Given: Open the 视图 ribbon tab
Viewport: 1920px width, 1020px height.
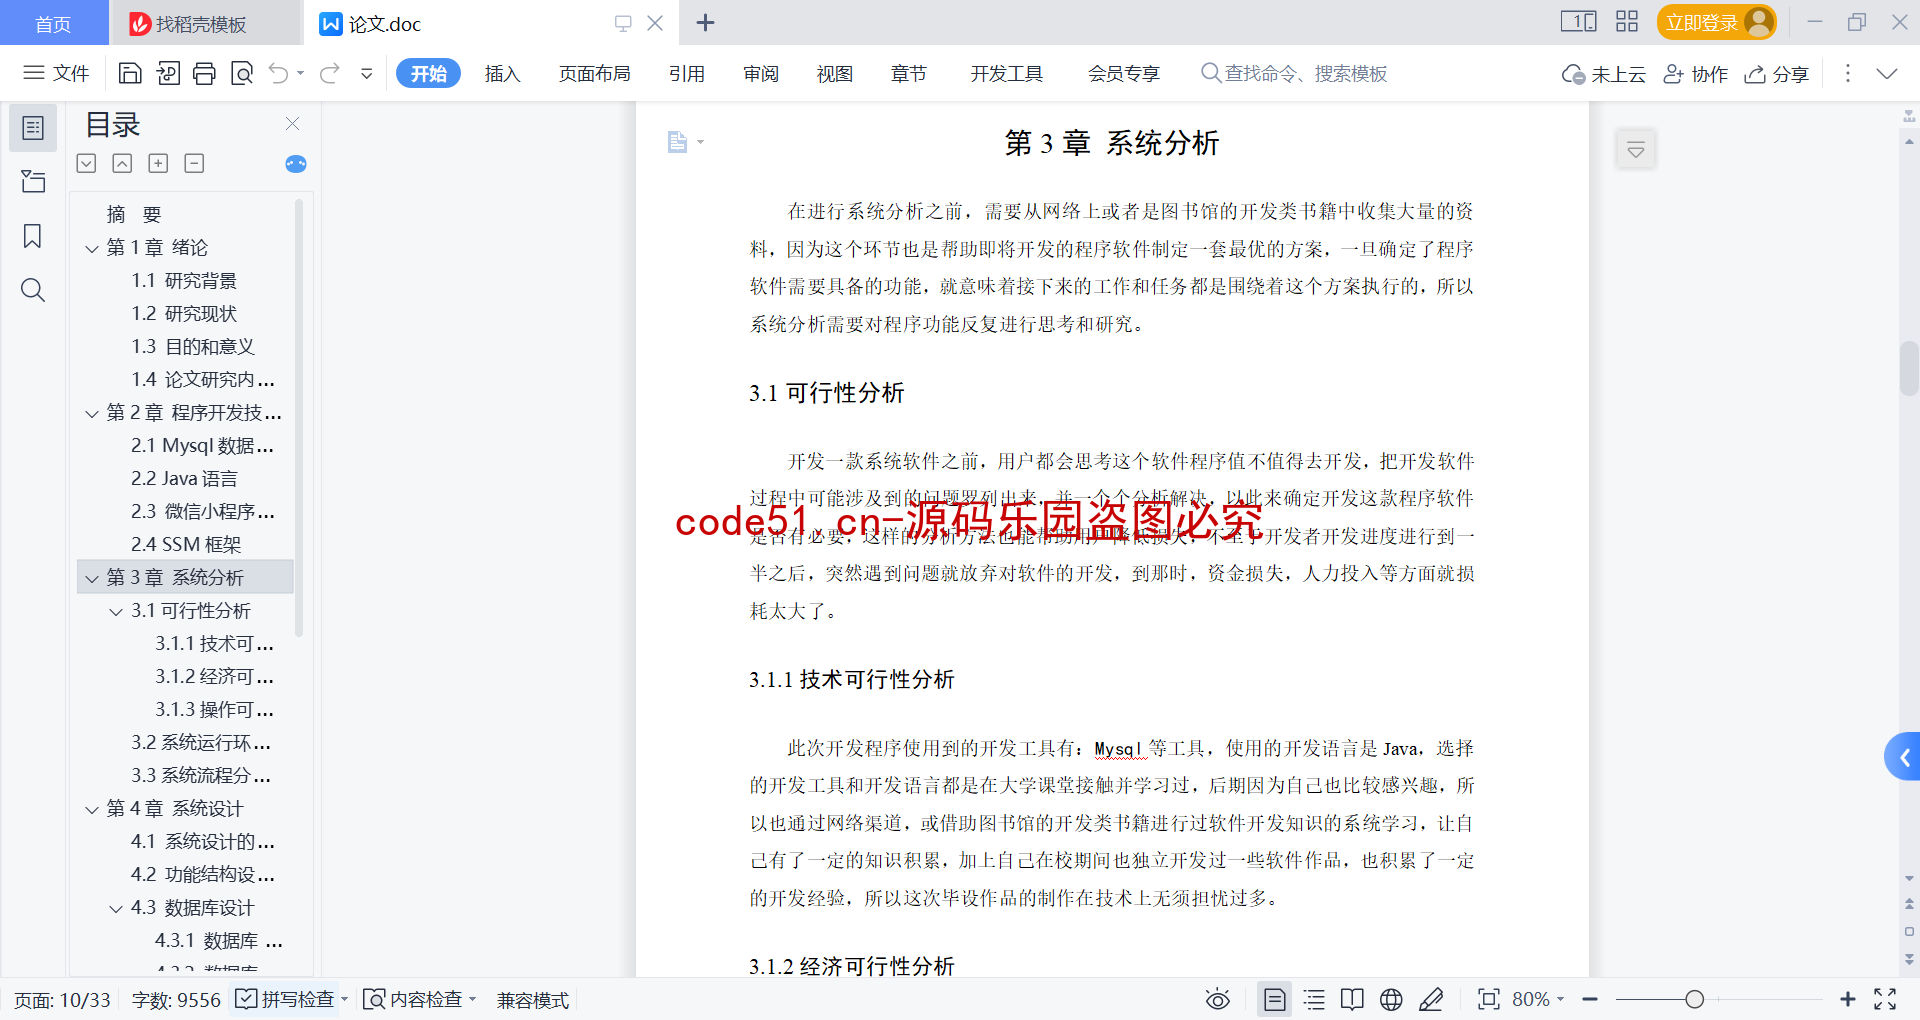Looking at the screenshot, I should click(x=834, y=73).
